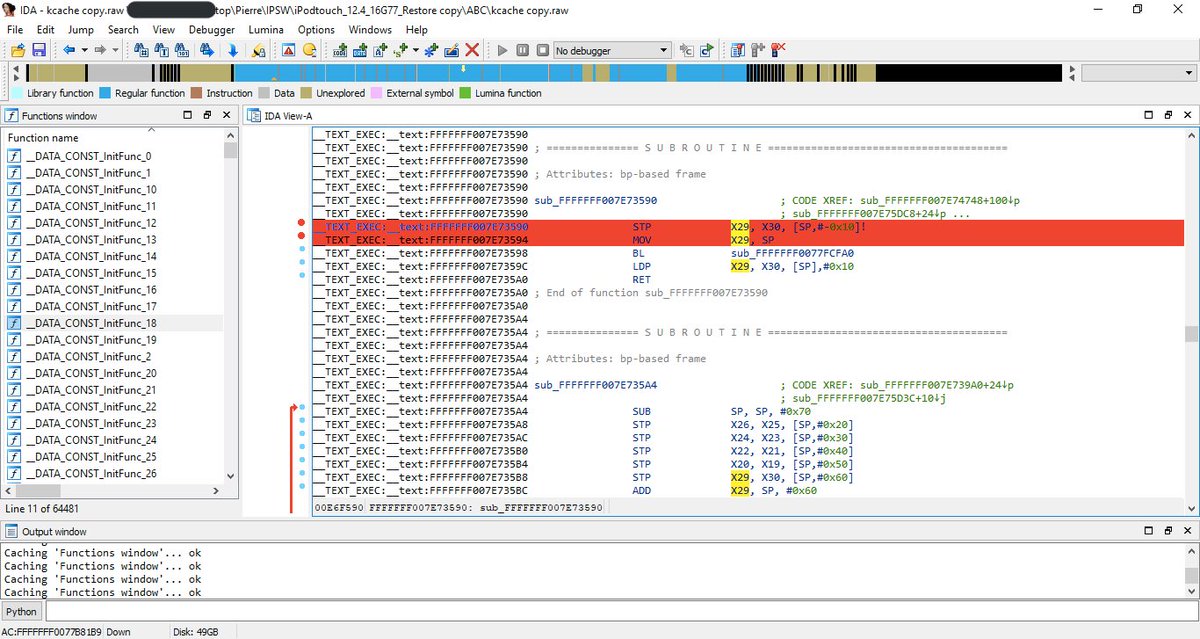Follow the sub_FFFFFFF0077FCFA0 call target
This screenshot has height=639, width=1200.
pyautogui.click(x=792, y=253)
